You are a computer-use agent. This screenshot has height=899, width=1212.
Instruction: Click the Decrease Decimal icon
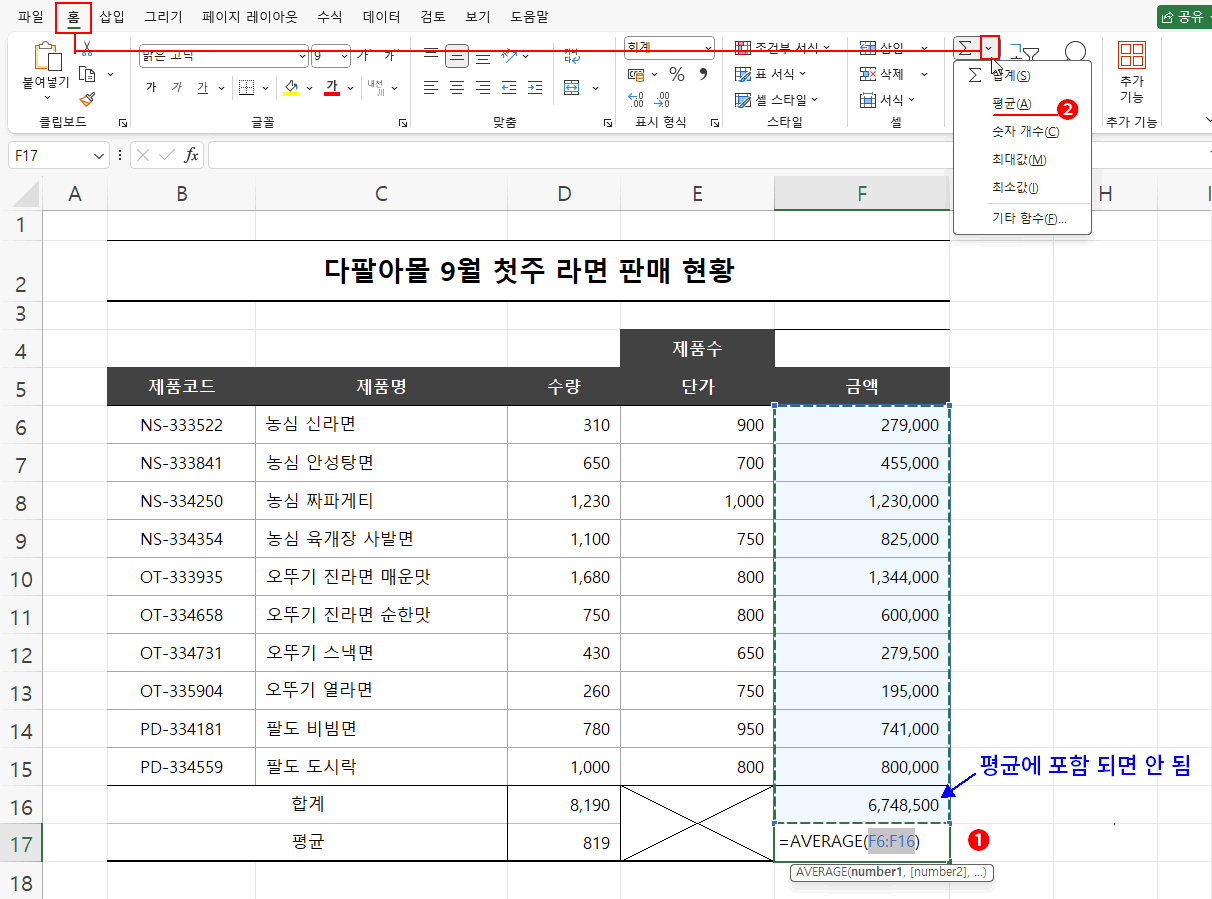coord(662,100)
